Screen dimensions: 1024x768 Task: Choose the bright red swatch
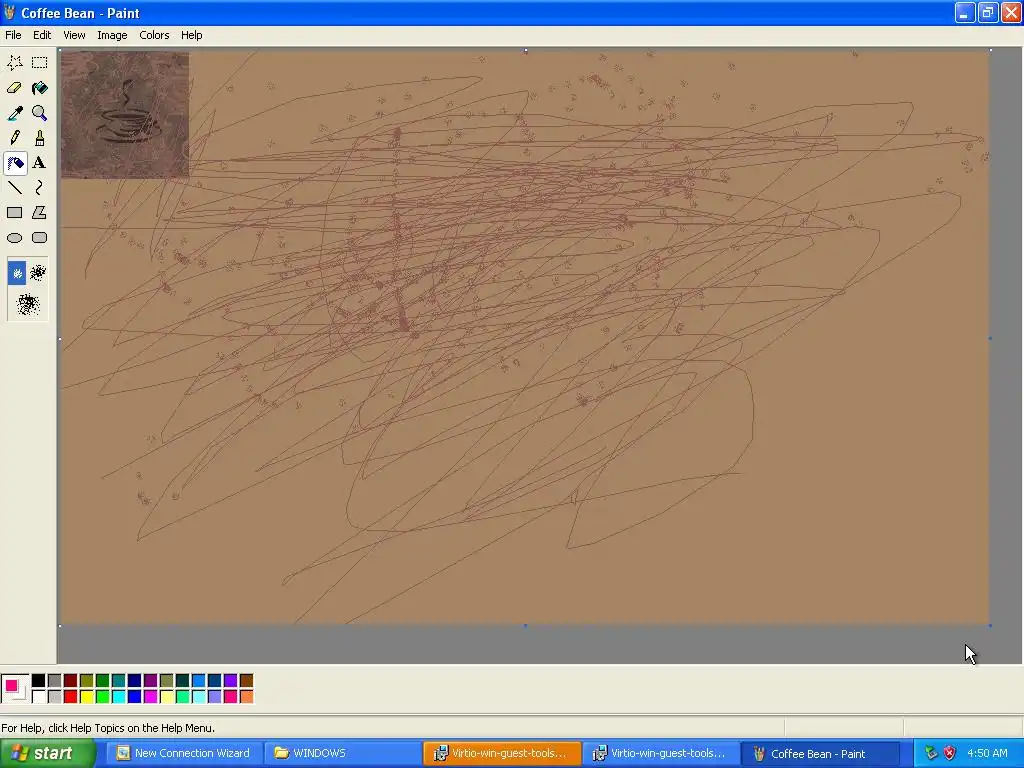pyautogui.click(x=71, y=697)
